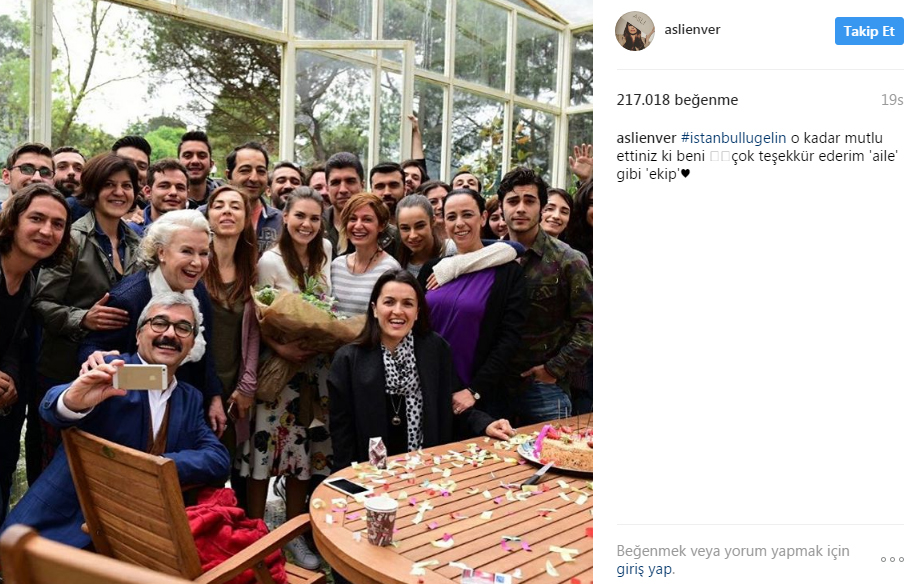
Task: Open the #istanbullugelin hashtag link
Action: [733, 138]
